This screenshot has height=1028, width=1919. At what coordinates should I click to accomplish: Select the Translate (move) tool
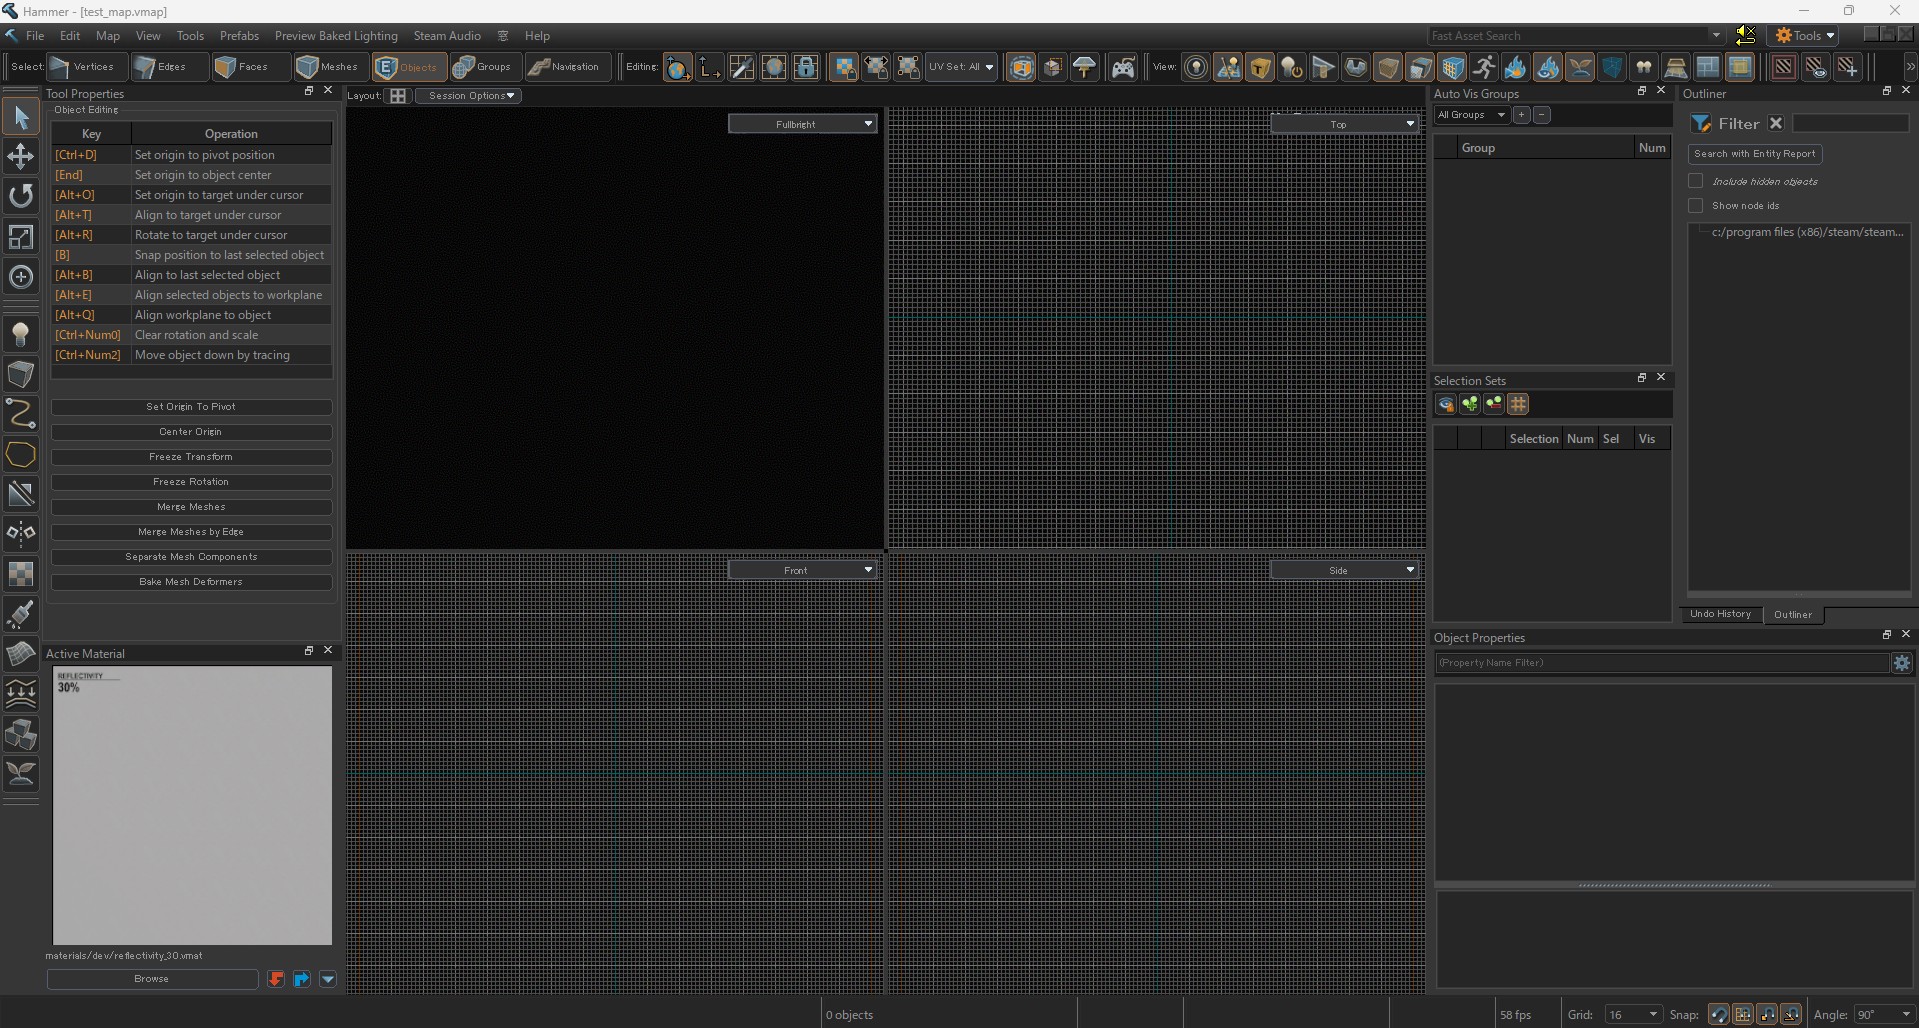[x=20, y=157]
